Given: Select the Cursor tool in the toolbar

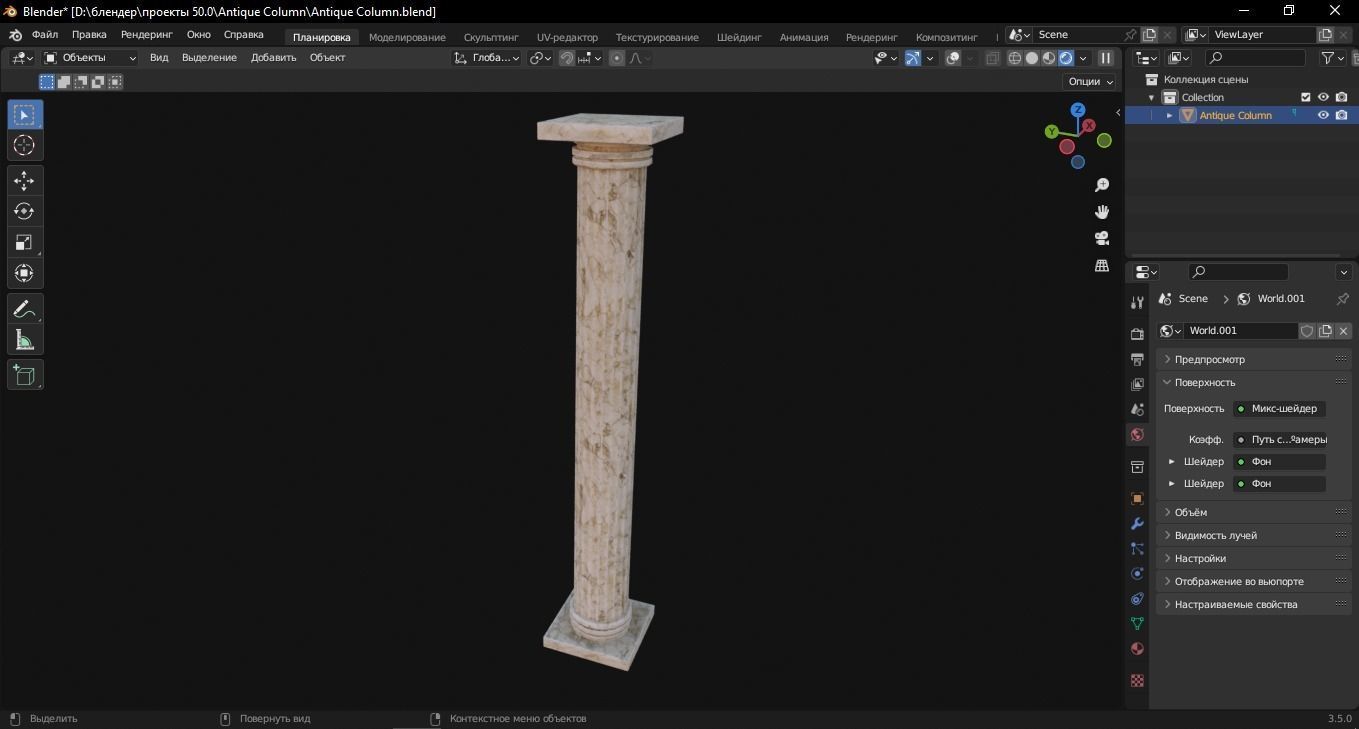Looking at the screenshot, I should (24, 146).
